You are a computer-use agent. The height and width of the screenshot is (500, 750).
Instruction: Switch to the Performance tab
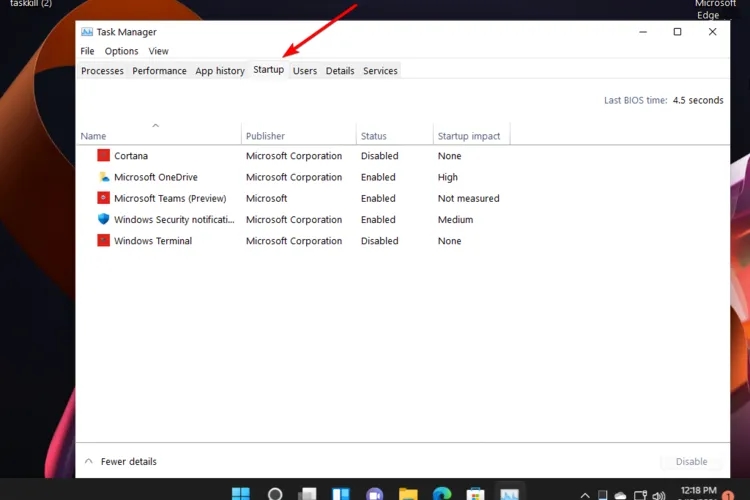pos(159,71)
